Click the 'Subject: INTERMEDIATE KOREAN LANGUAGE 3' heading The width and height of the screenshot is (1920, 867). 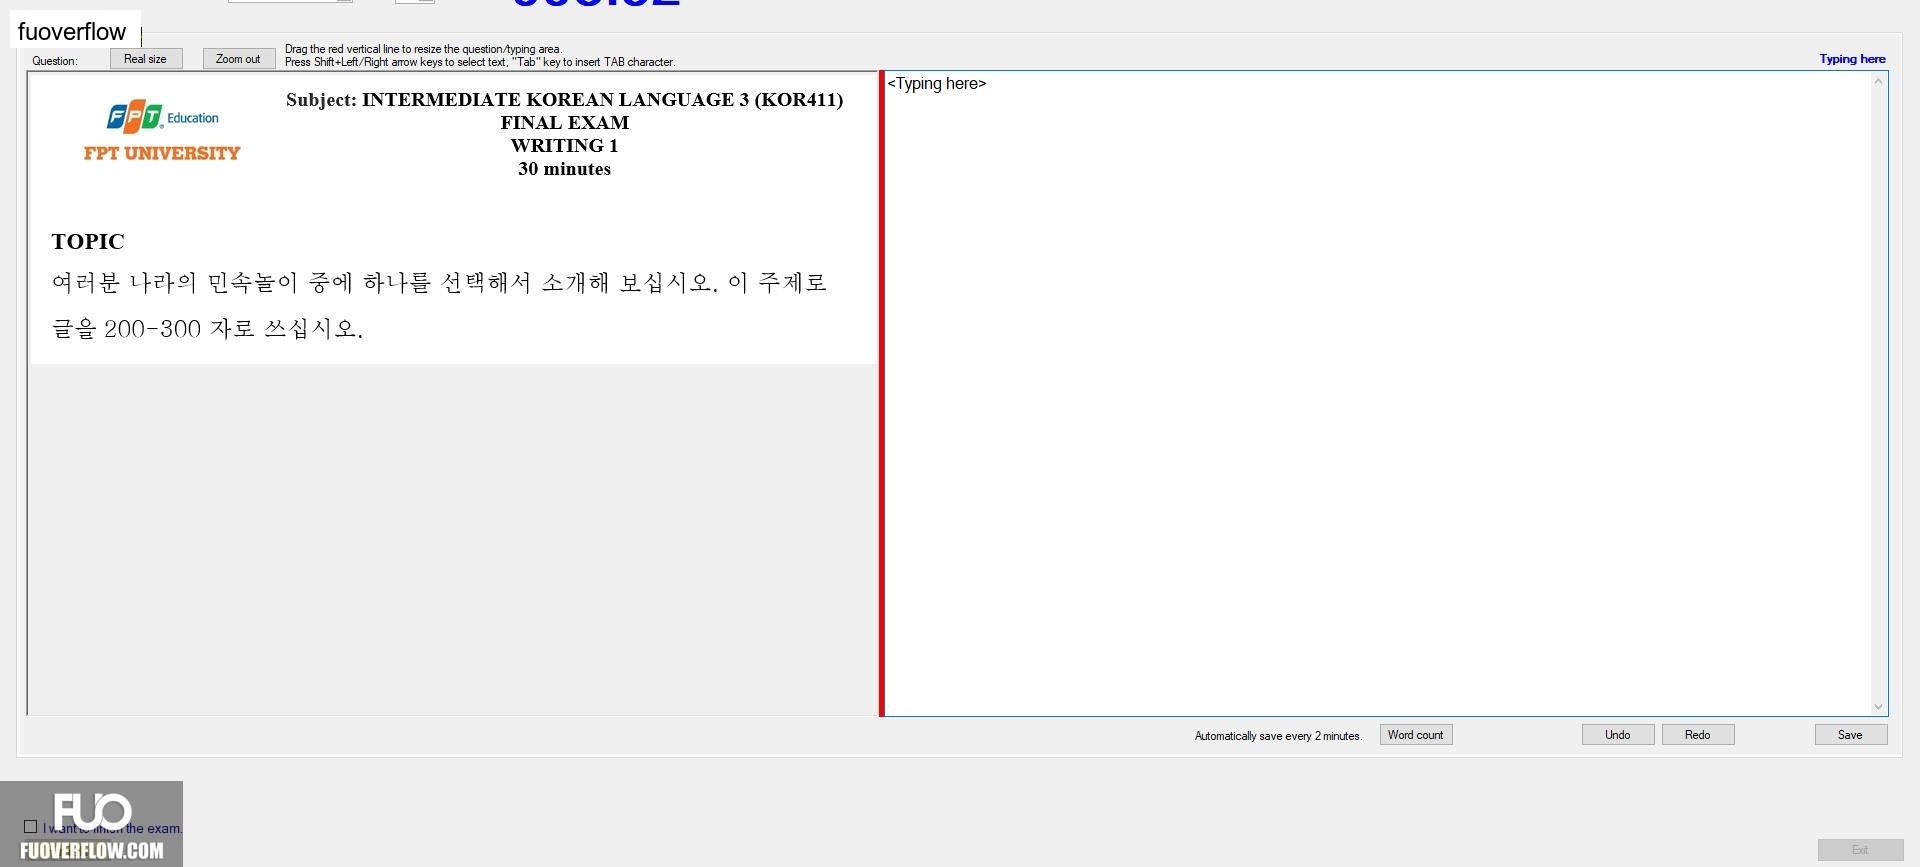(564, 99)
